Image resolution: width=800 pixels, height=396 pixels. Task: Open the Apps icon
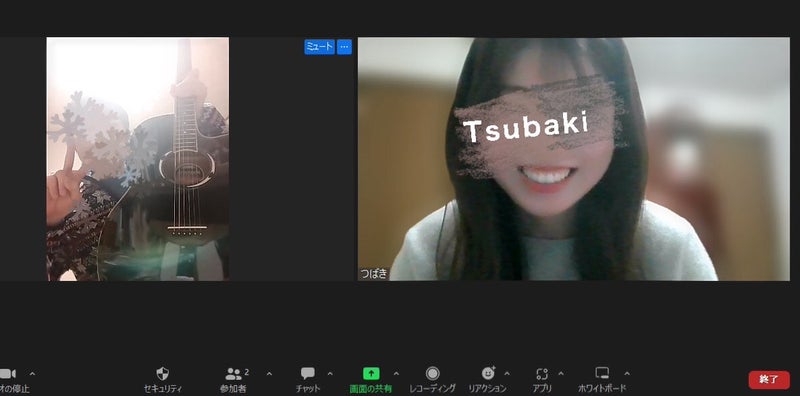click(542, 374)
